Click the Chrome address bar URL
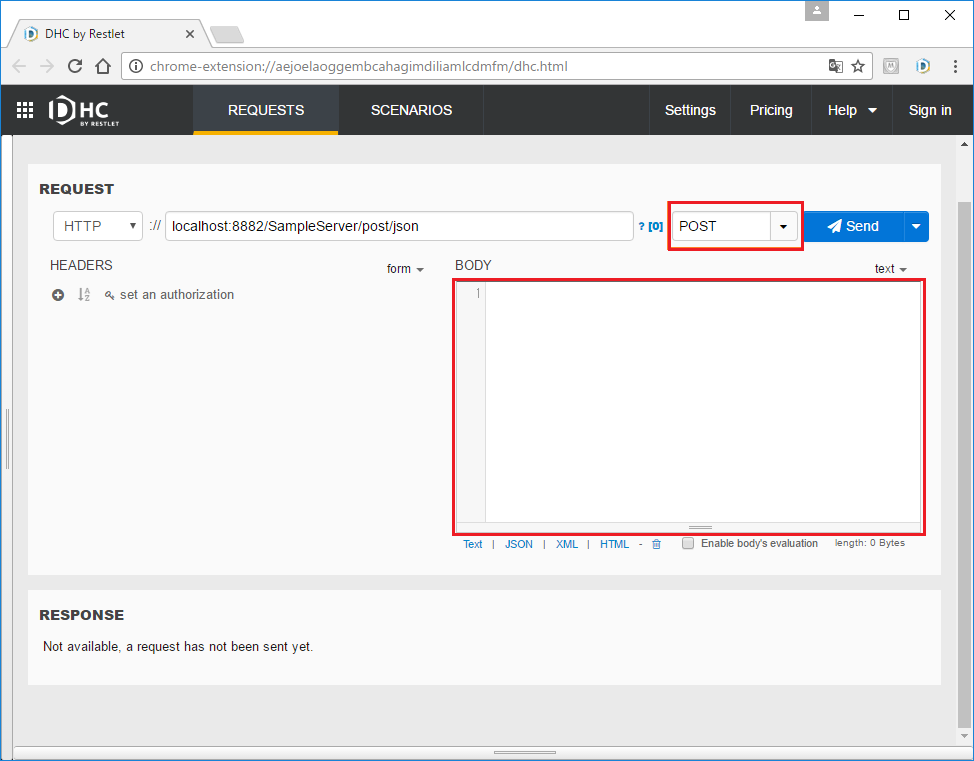 [358, 66]
